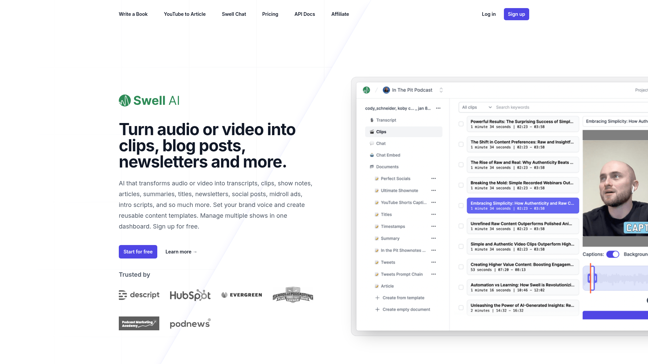Open options dots for Ultimate Shownote

[x=434, y=190]
